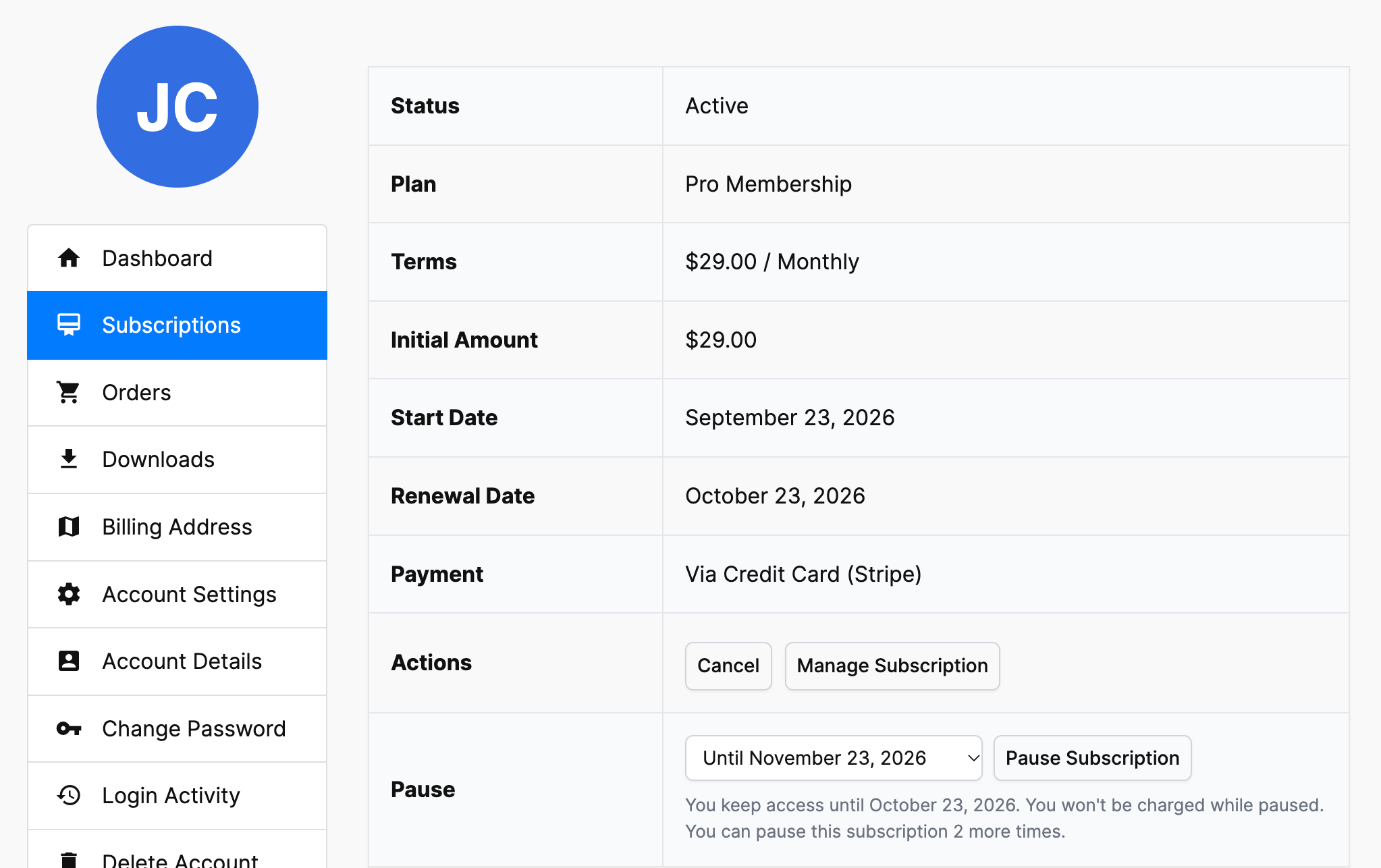Click the $29.00 / Monthly terms value
Viewport: 1381px width, 868px height.
pyautogui.click(x=772, y=262)
